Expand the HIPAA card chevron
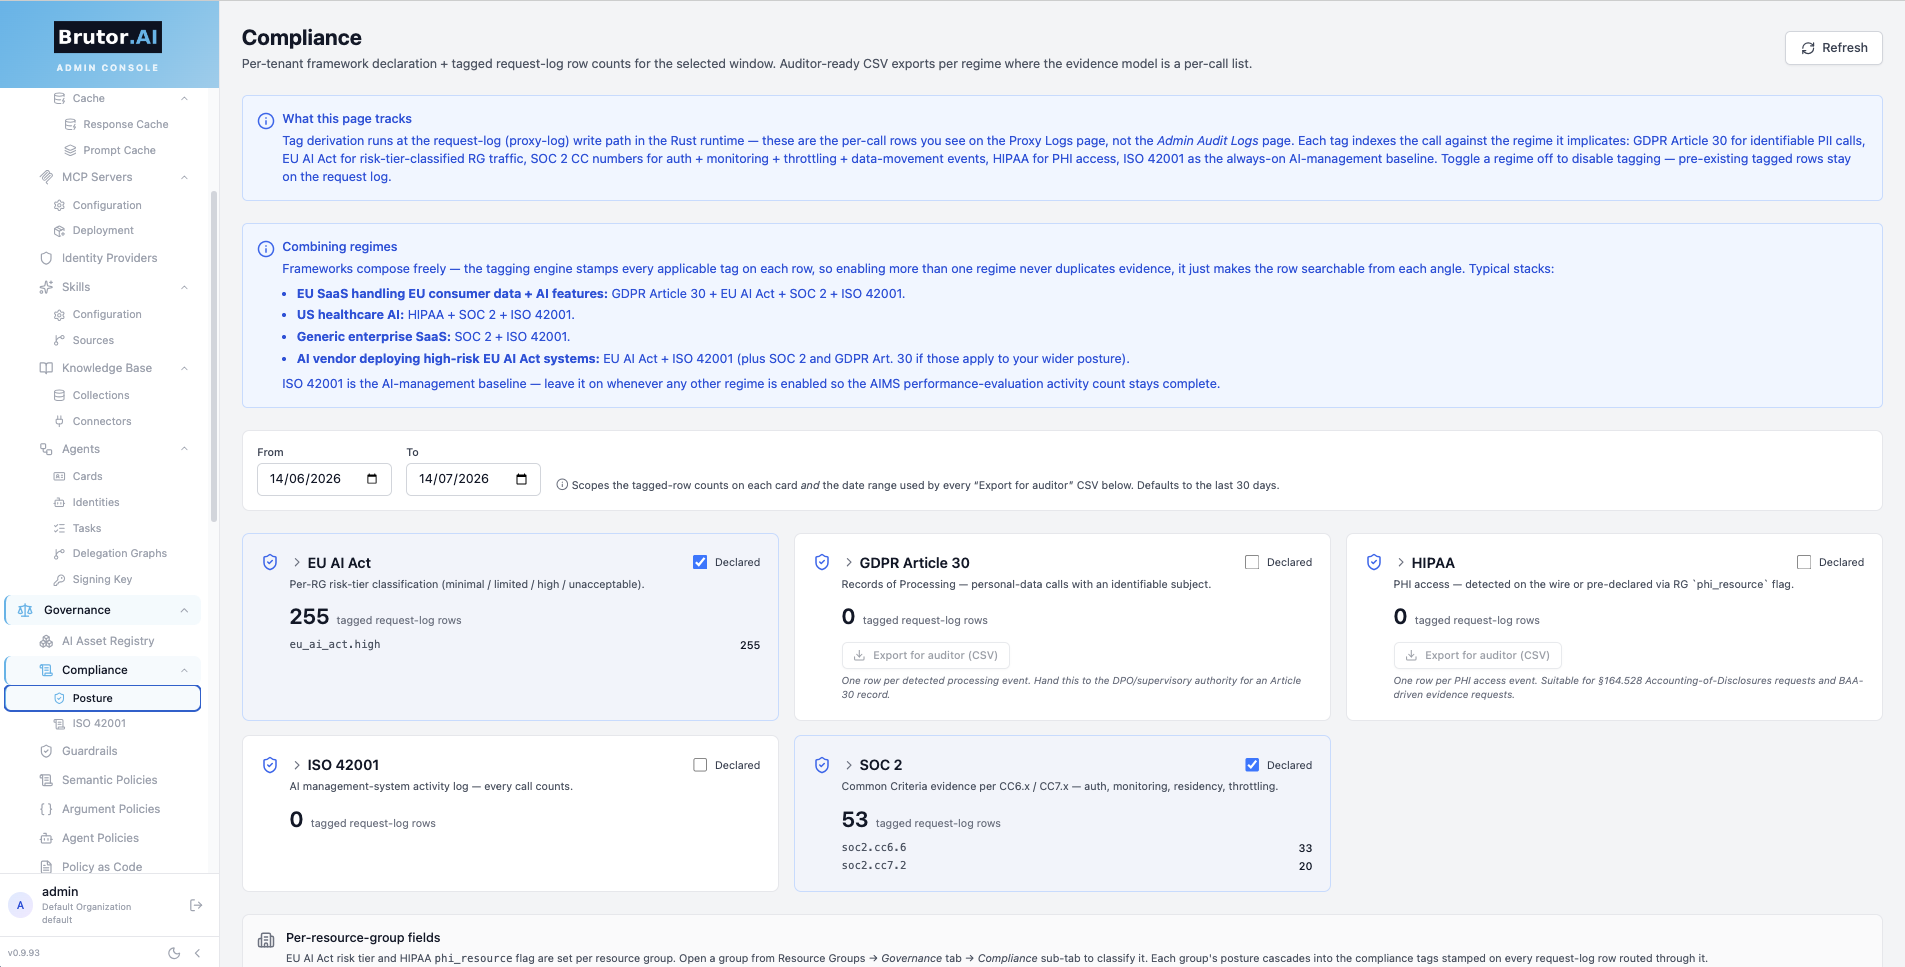The height and width of the screenshot is (967, 1905). pos(1401,563)
